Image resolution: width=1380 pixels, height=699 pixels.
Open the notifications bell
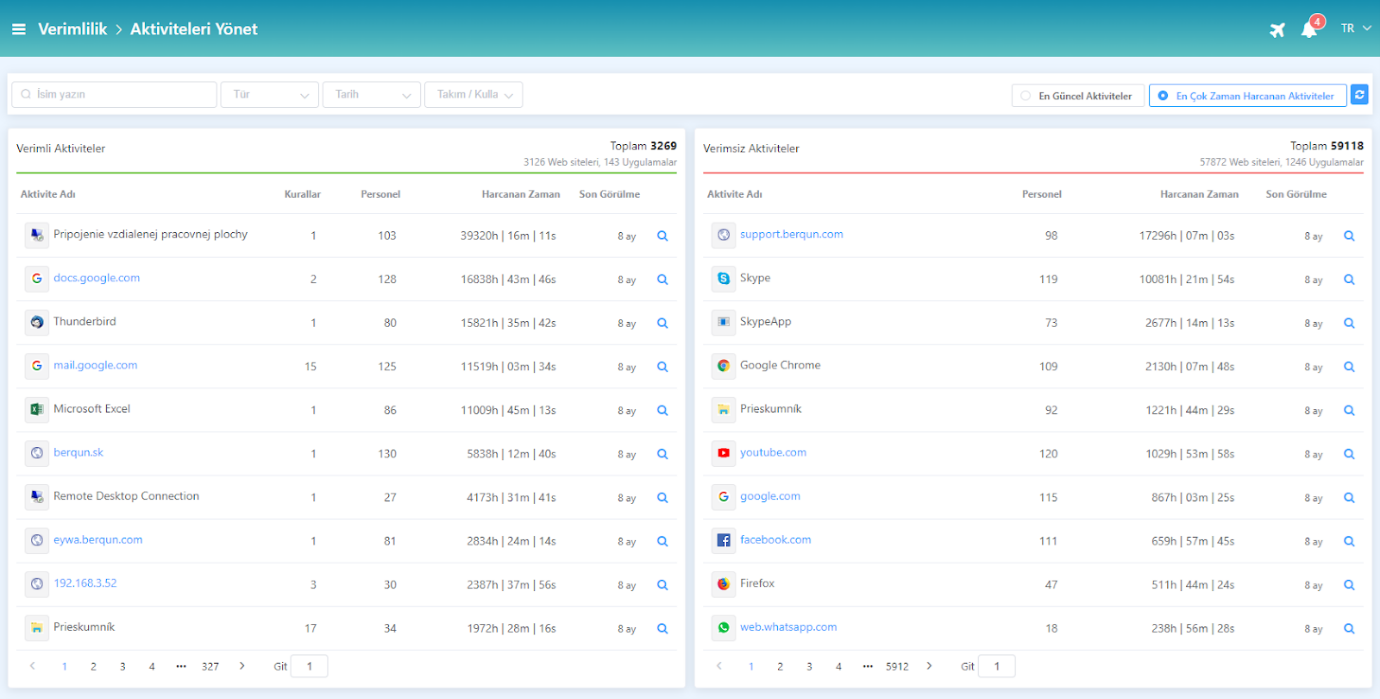(1308, 30)
